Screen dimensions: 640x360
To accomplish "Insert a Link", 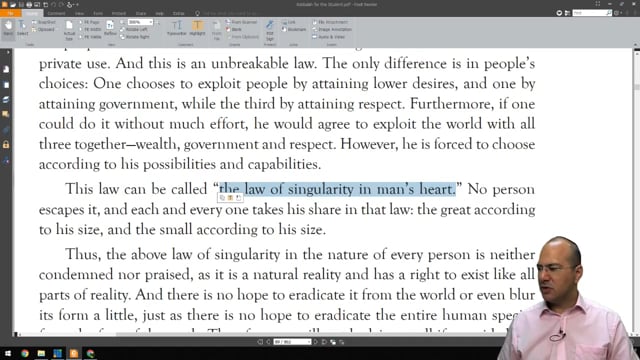I will 289,22.
